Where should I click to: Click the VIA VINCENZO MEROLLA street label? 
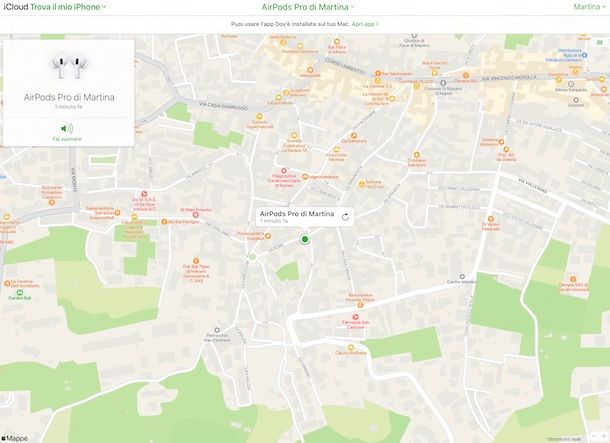tap(509, 78)
